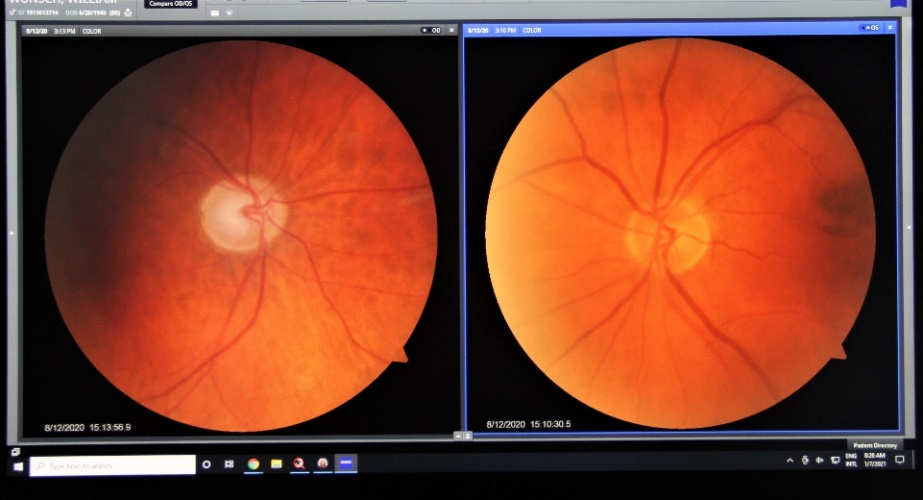Close the left OD image panel
Image resolution: width=923 pixels, height=500 pixels.
[x=451, y=30]
